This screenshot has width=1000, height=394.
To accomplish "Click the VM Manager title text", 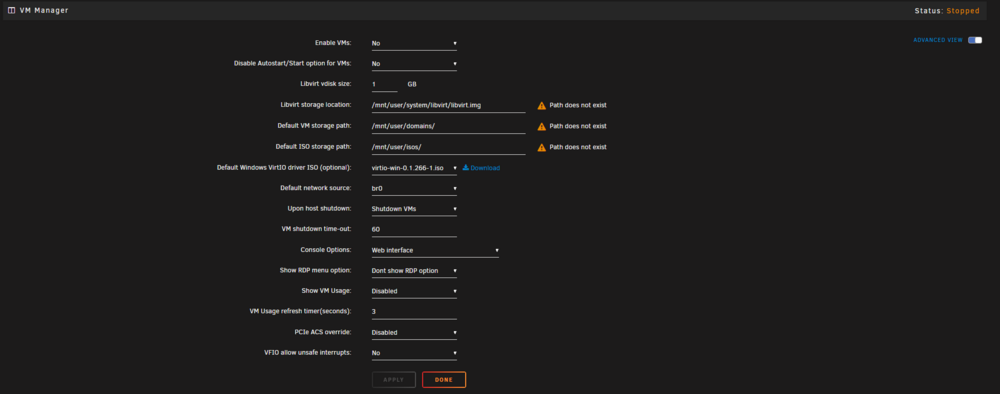I will click(44, 11).
